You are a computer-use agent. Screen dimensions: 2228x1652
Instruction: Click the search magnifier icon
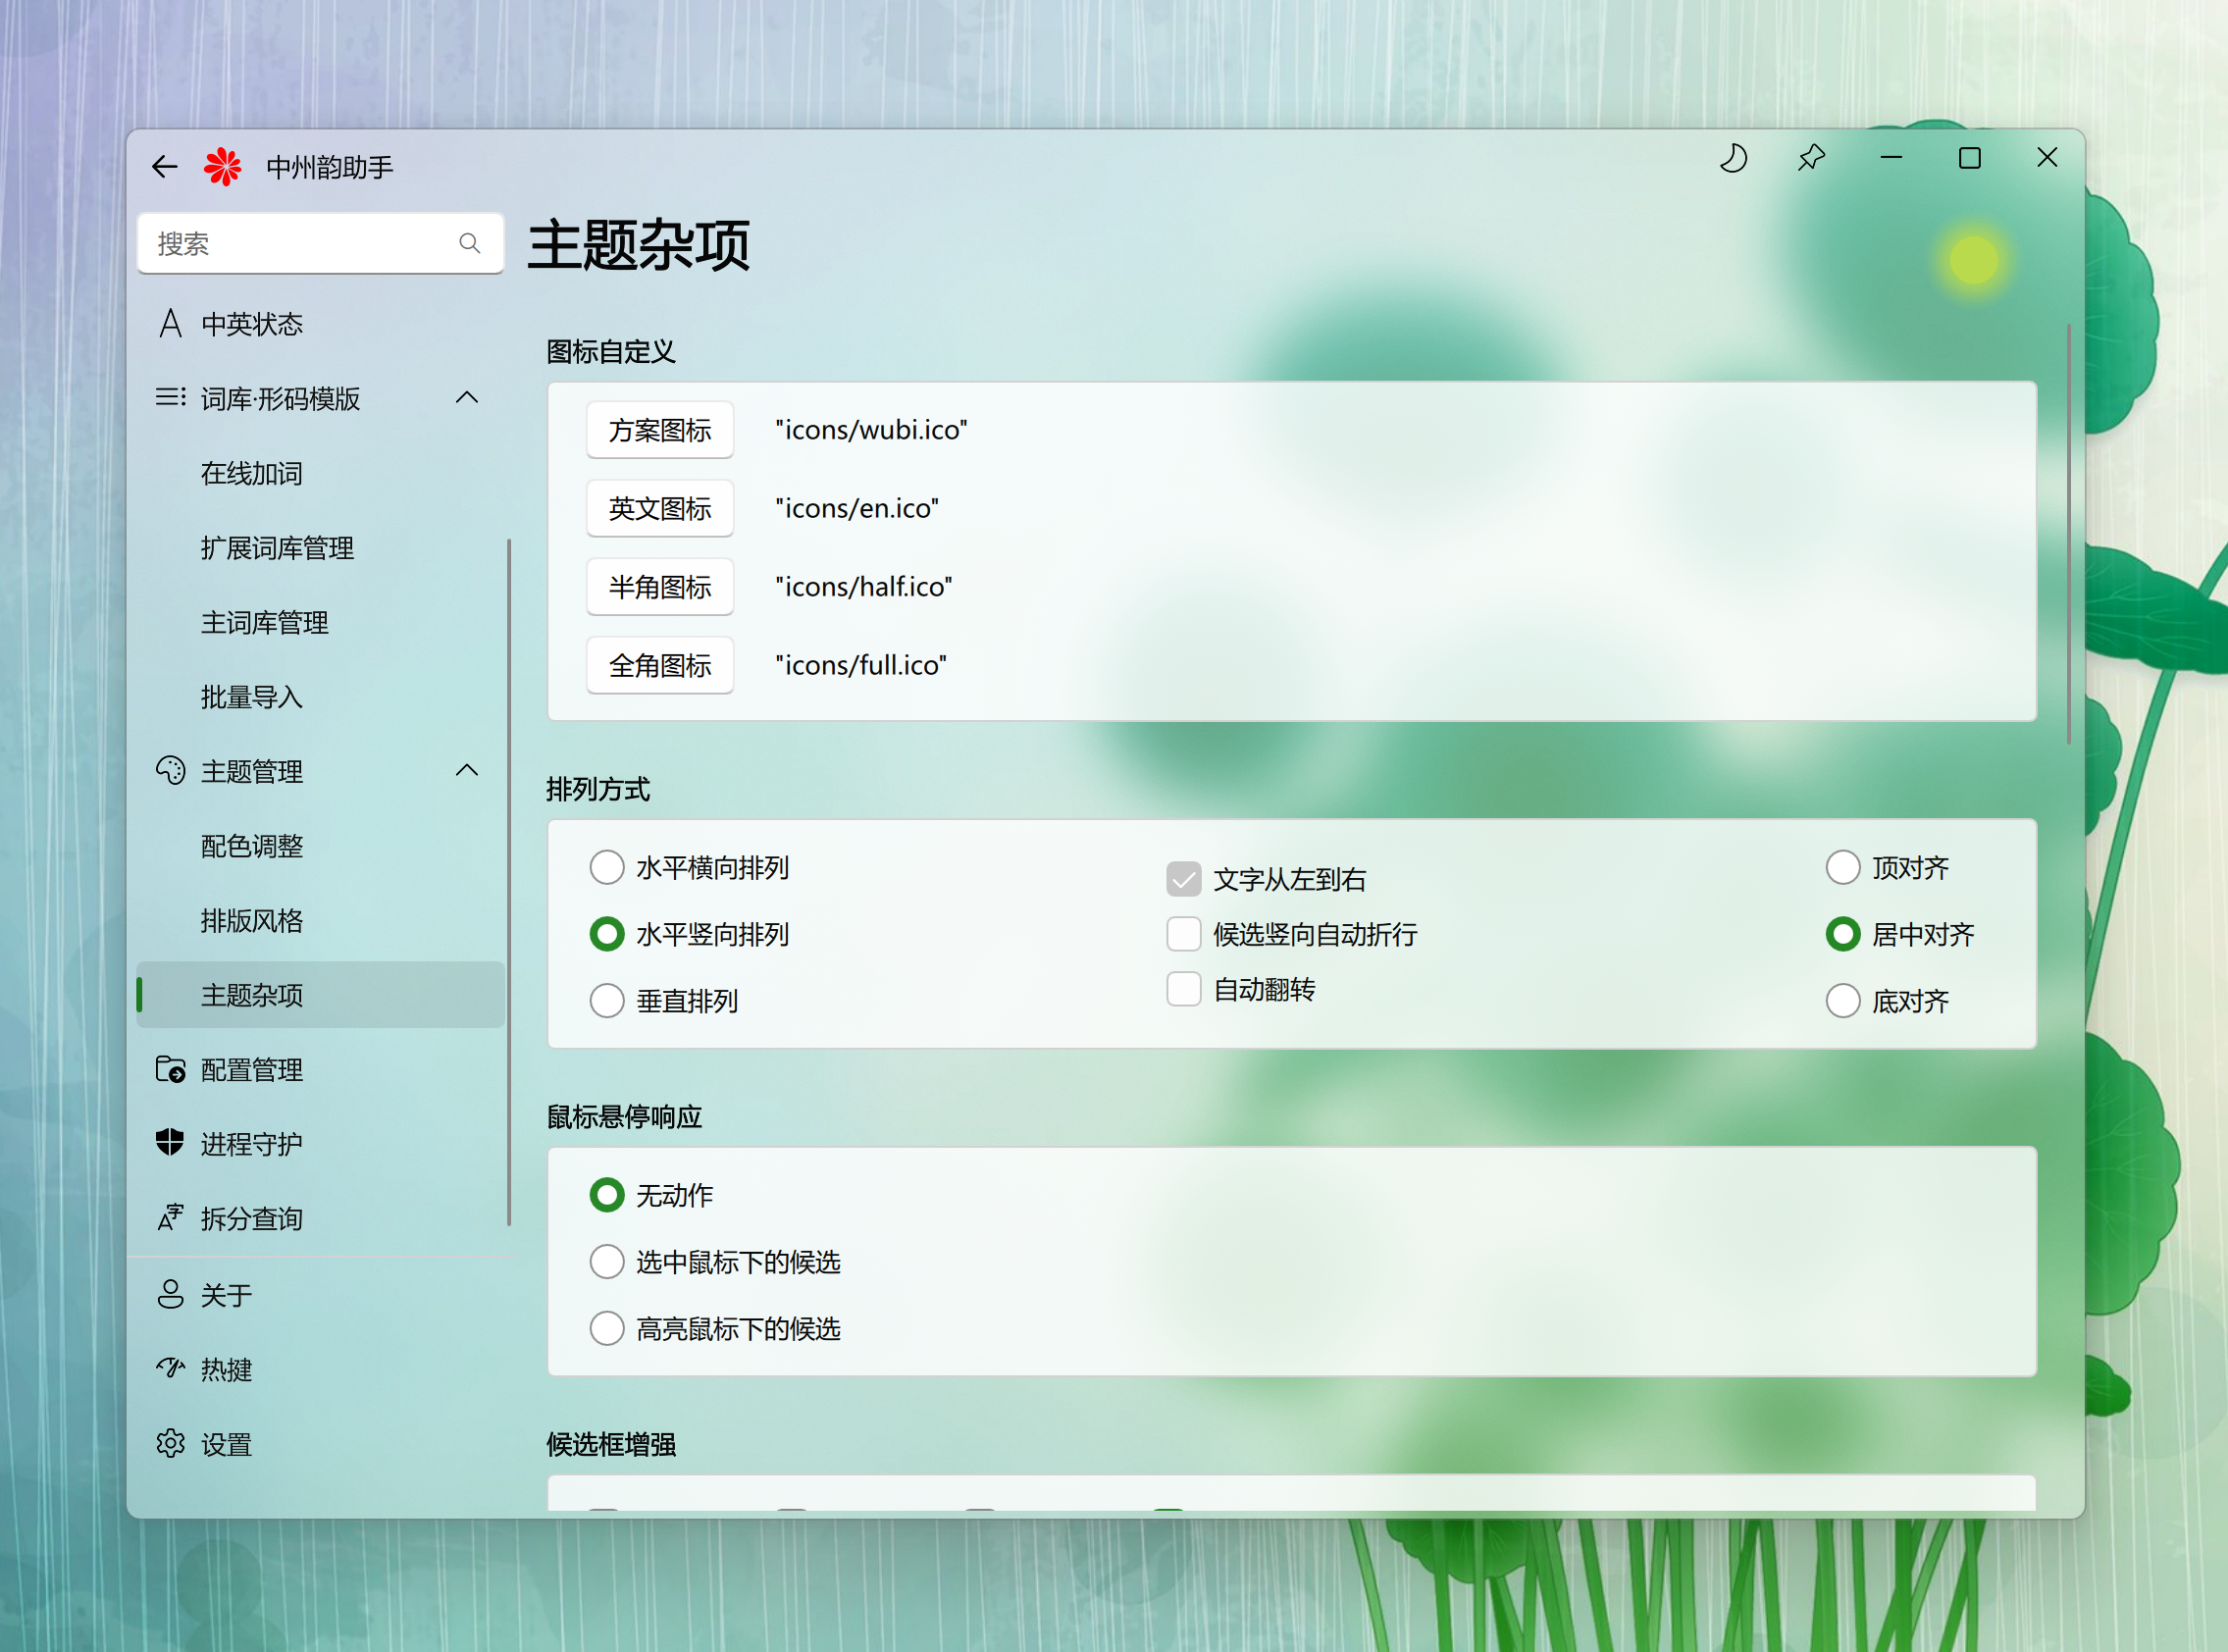click(469, 243)
